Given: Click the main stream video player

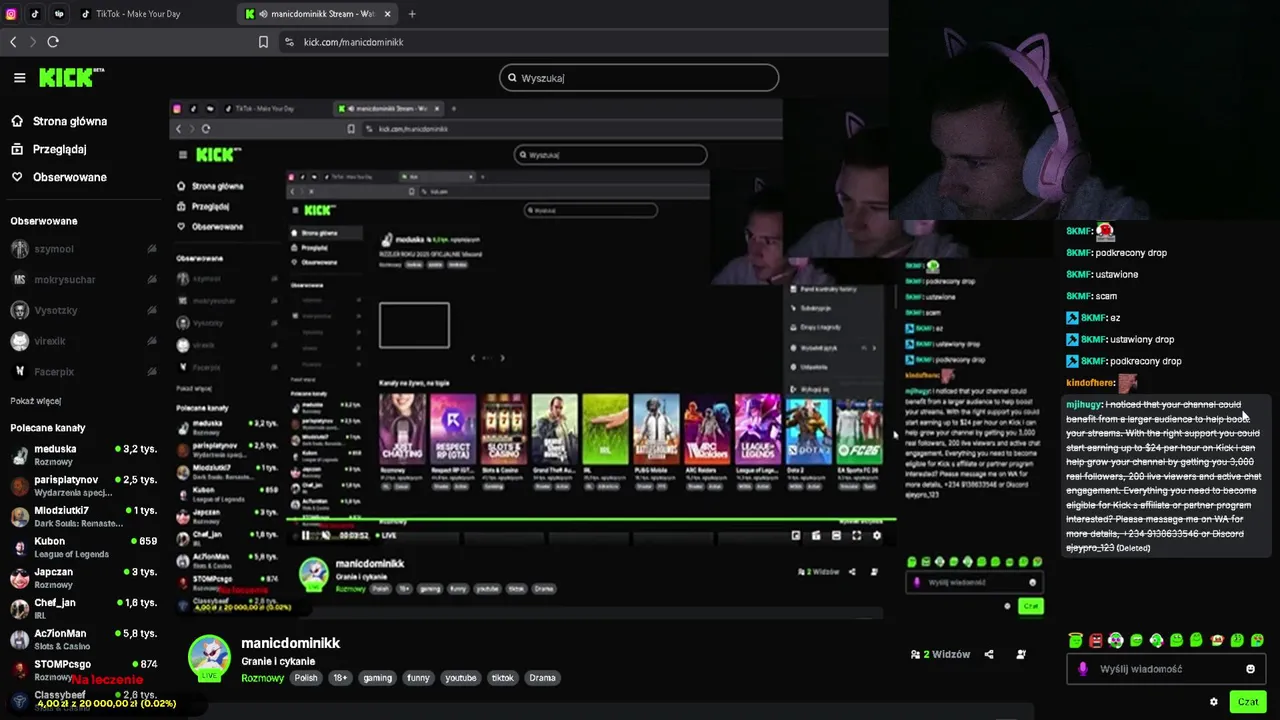Looking at the screenshot, I should pyautogui.click(x=528, y=360).
